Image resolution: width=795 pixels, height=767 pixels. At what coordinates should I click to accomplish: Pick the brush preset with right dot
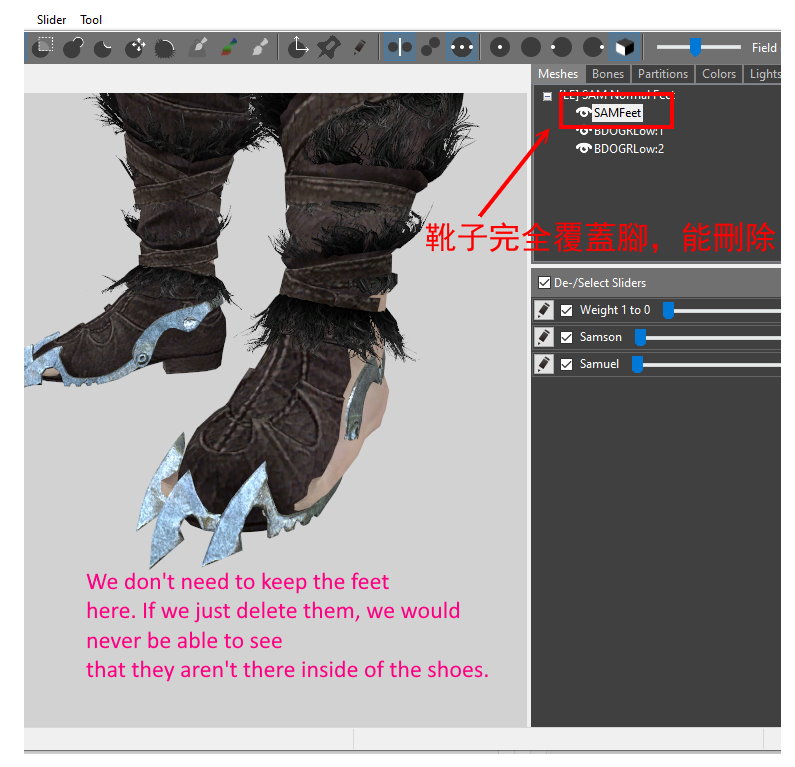[593, 47]
